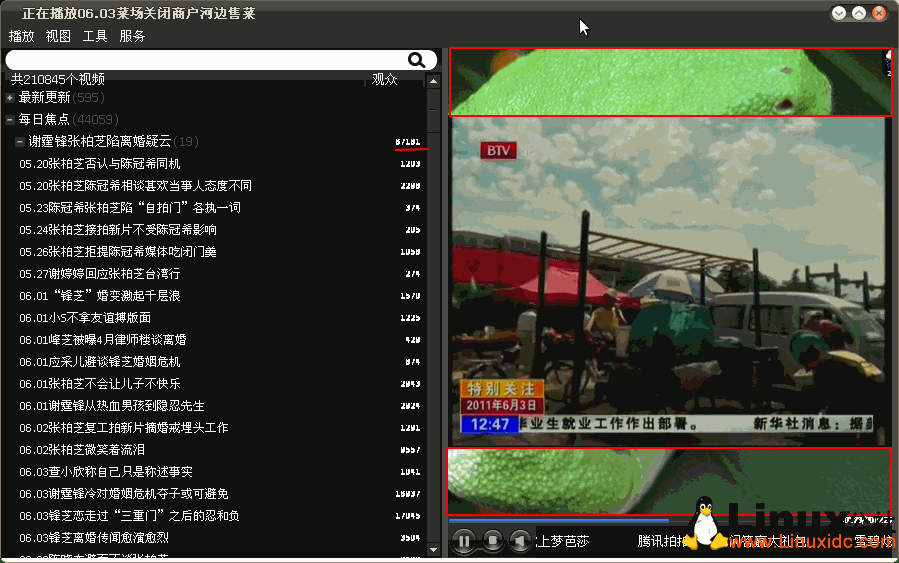899x563 pixels.
Task: Click the 观众 column header
Action: [x=385, y=79]
